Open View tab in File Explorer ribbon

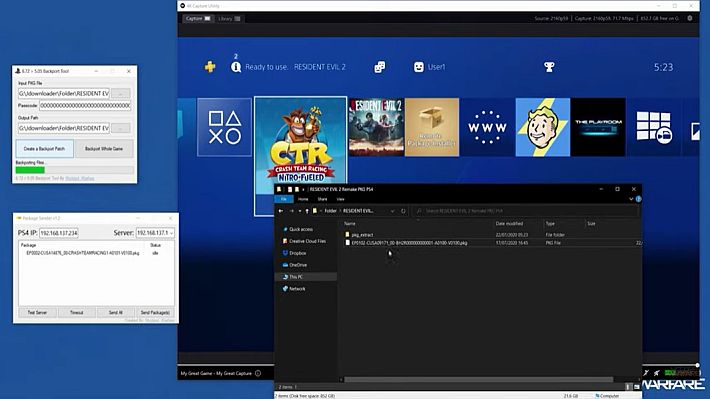[341, 199]
